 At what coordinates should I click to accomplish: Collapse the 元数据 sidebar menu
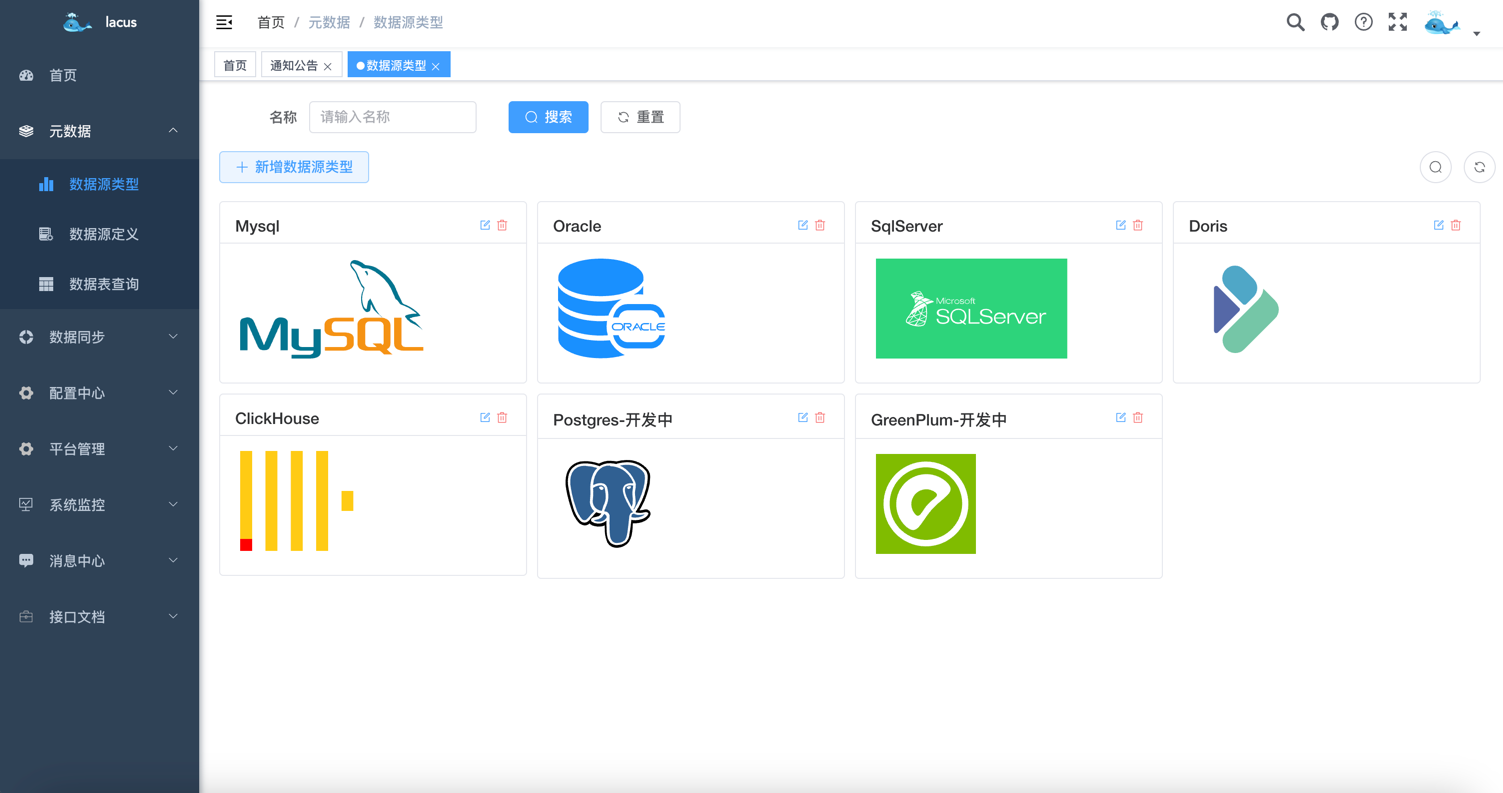point(99,131)
